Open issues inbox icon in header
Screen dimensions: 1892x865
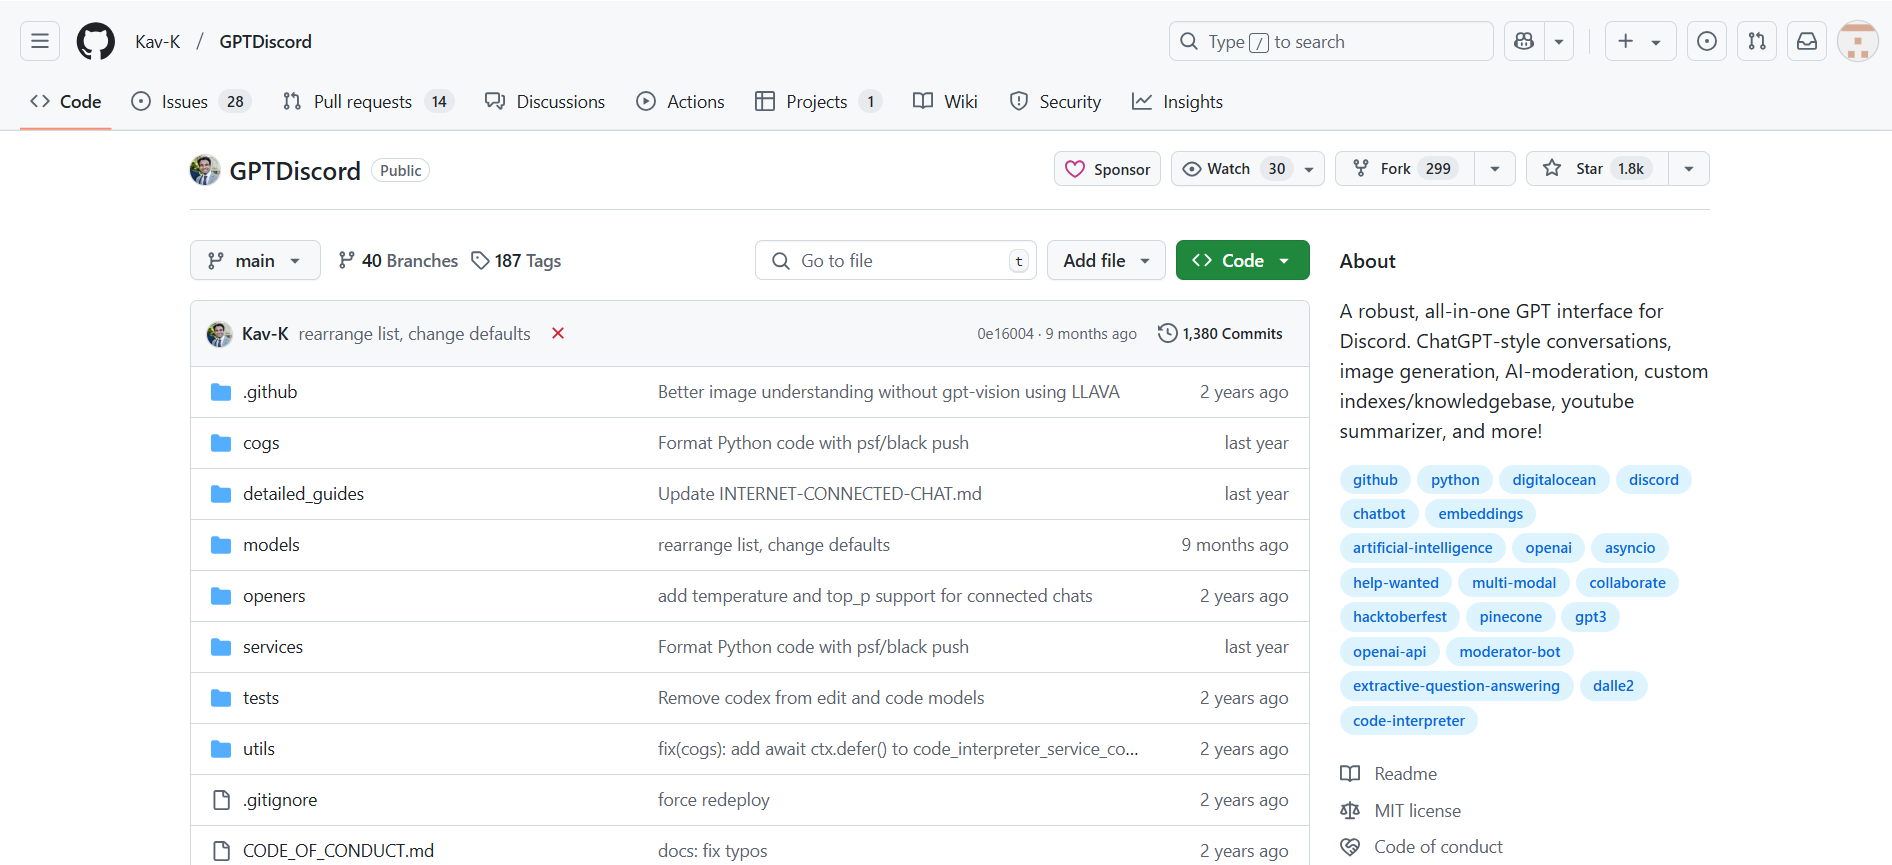(x=1707, y=41)
